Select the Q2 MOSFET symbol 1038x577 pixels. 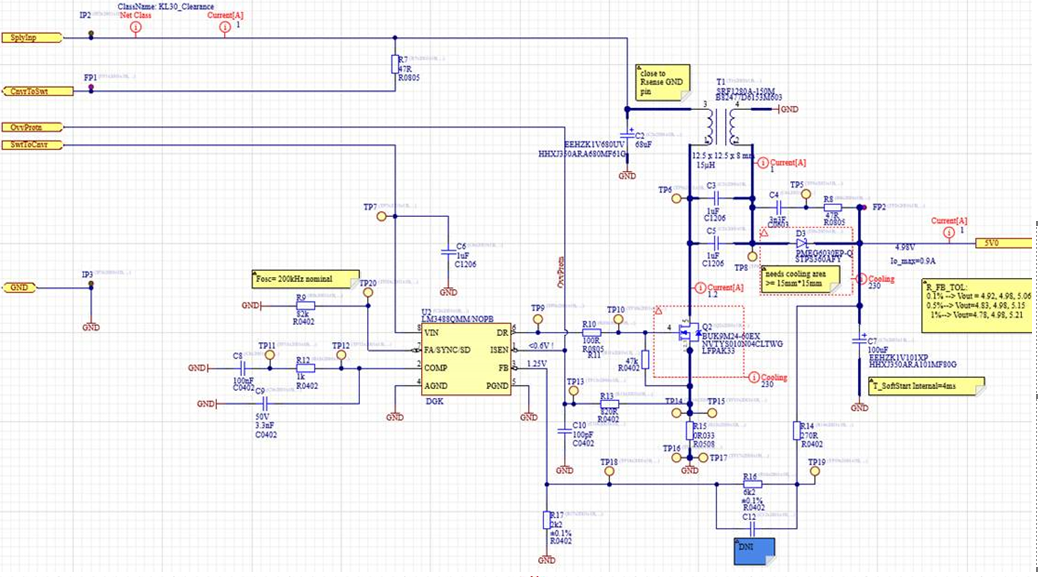(x=690, y=332)
